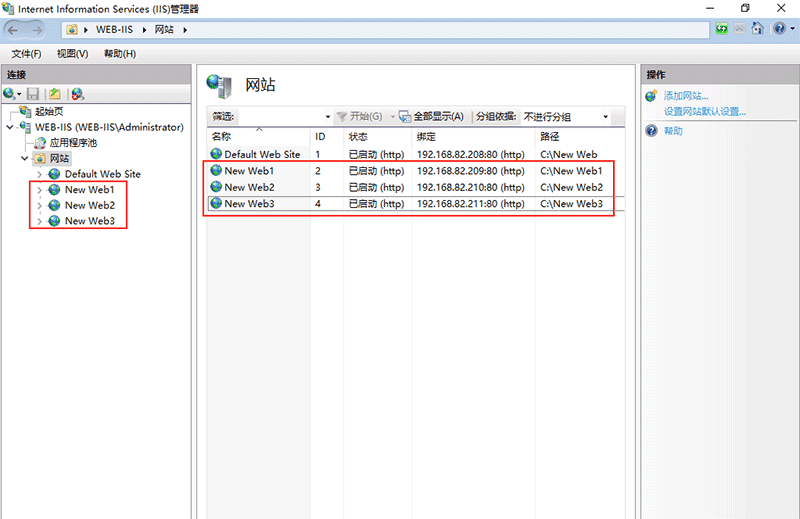Select Default Web Site row in site list
The image size is (800, 519).
416,154
